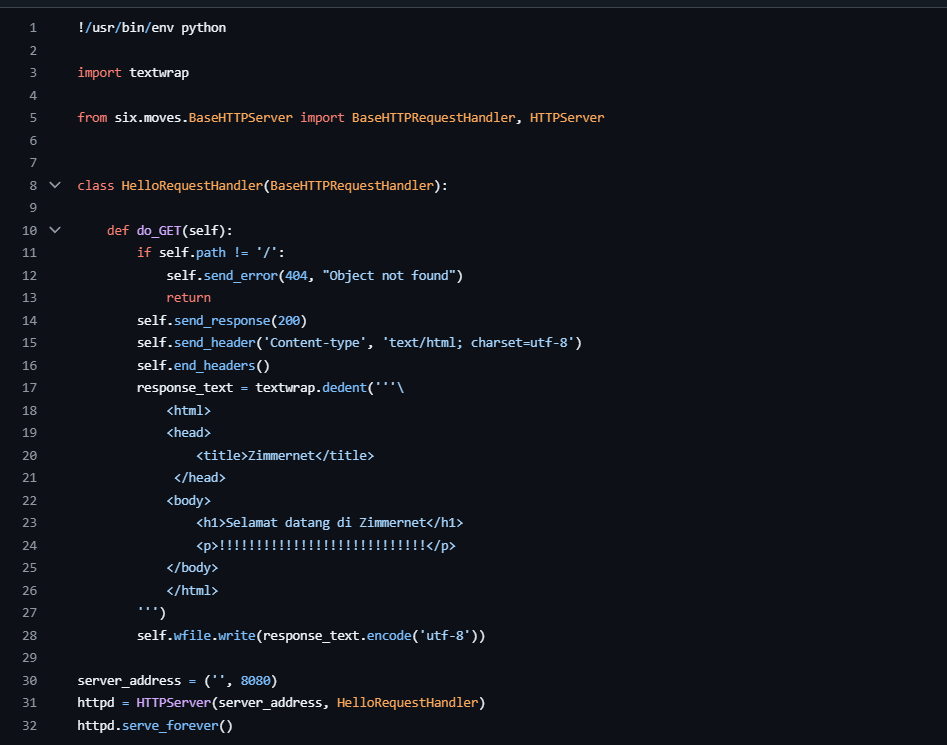947x745 pixels.
Task: Select line number 14
Action: pos(30,321)
